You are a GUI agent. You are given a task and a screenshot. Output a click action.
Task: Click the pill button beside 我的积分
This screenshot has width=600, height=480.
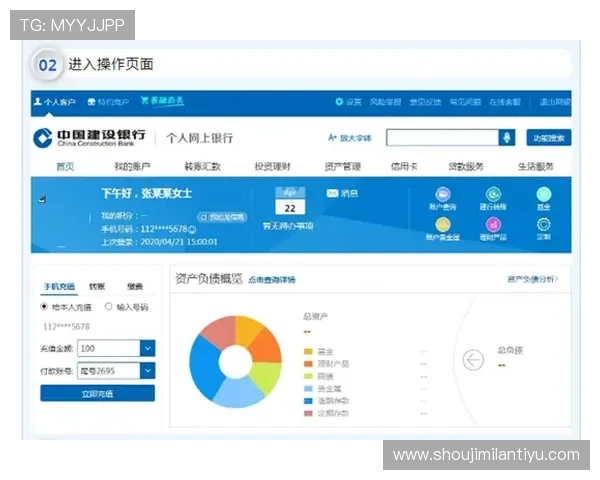(x=222, y=217)
